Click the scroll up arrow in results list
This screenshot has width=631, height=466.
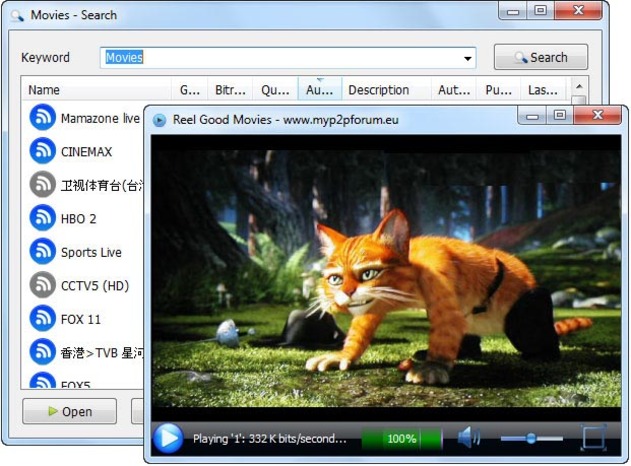(x=579, y=86)
